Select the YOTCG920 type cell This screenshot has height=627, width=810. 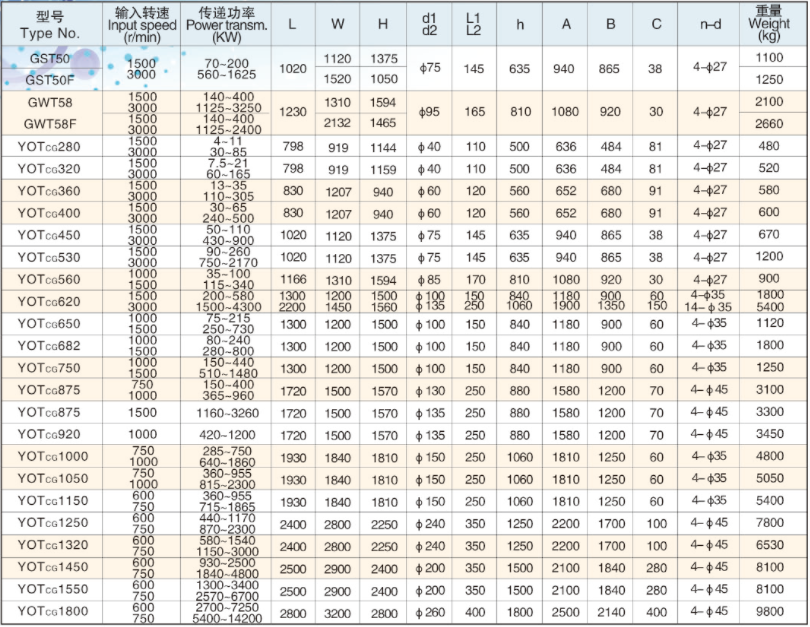click(x=50, y=434)
